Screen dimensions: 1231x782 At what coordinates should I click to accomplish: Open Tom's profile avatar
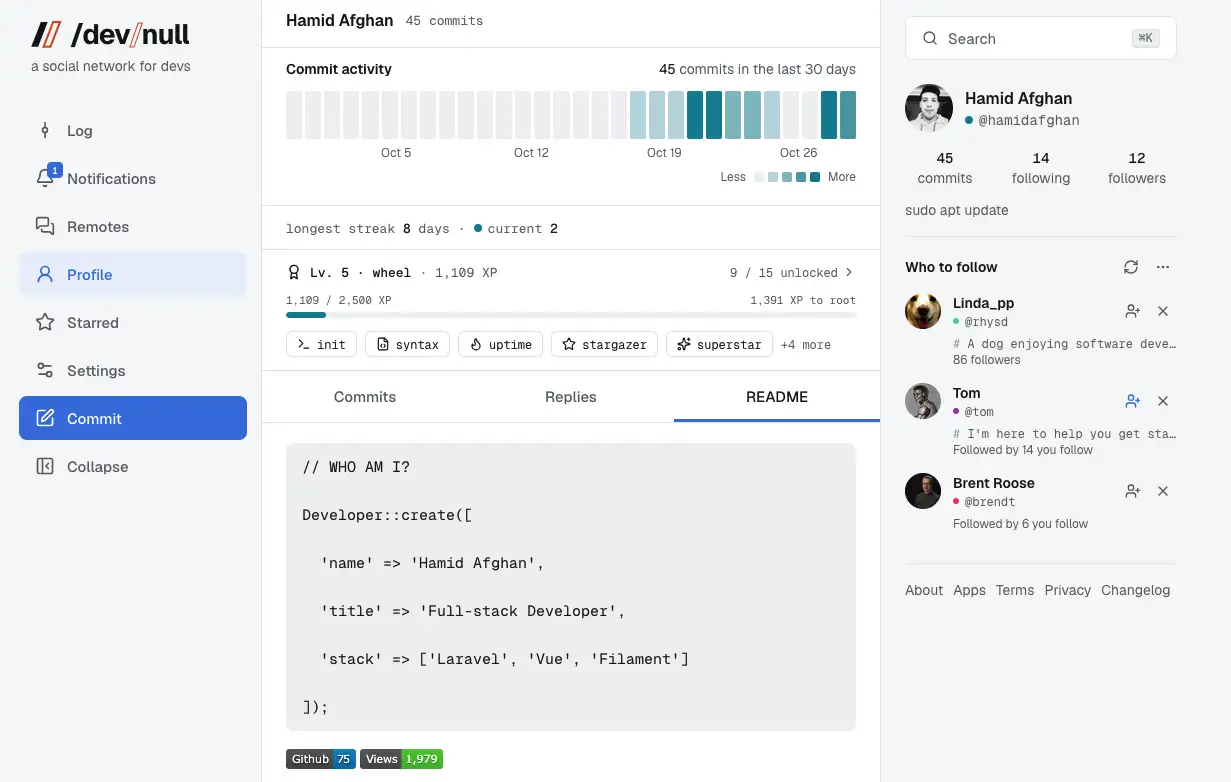coord(923,401)
